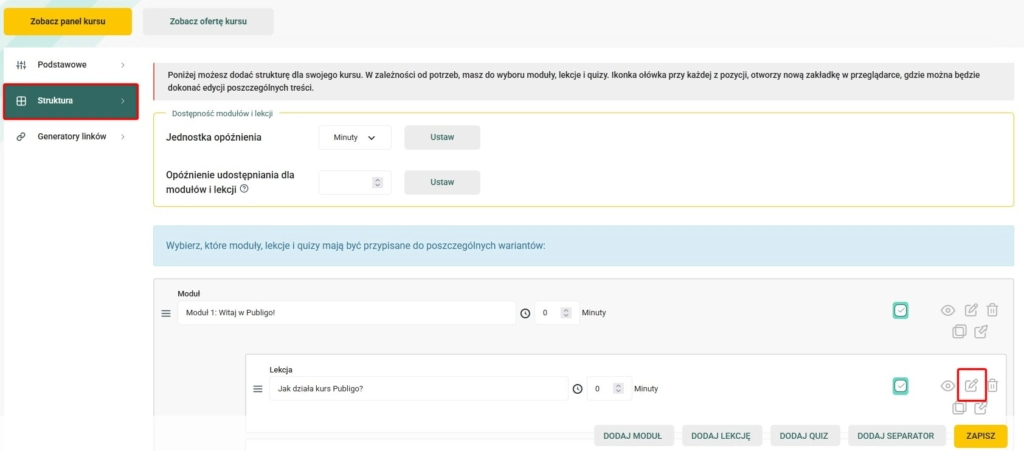Image resolution: width=1024 pixels, height=451 pixels.
Task: Click the Zobacz ofertę kursu button
Action: 208,22
